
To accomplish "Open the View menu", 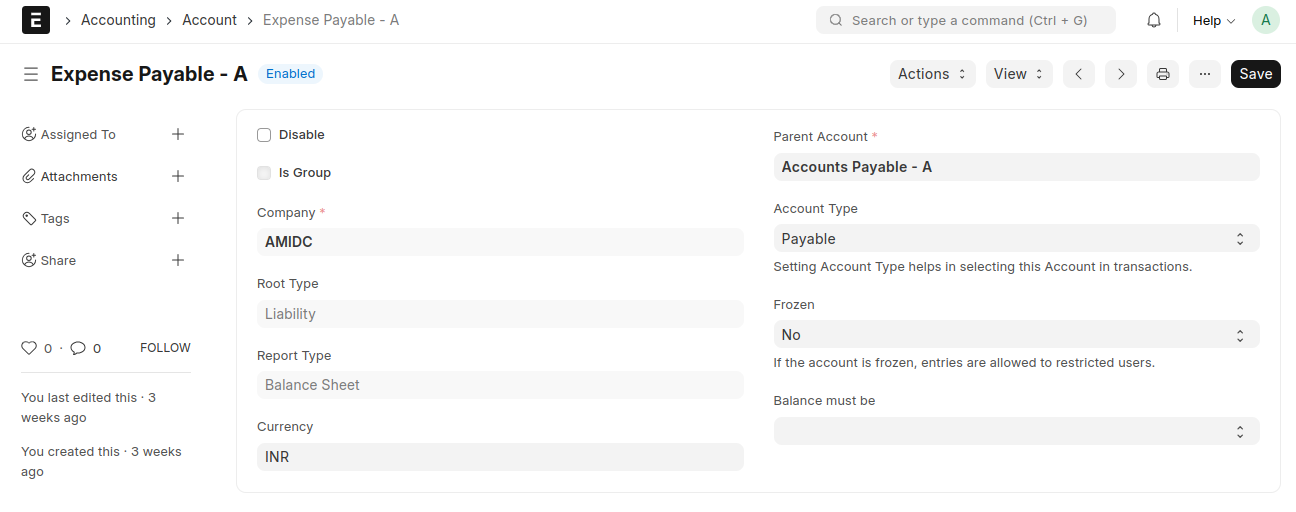I will pos(1018,74).
